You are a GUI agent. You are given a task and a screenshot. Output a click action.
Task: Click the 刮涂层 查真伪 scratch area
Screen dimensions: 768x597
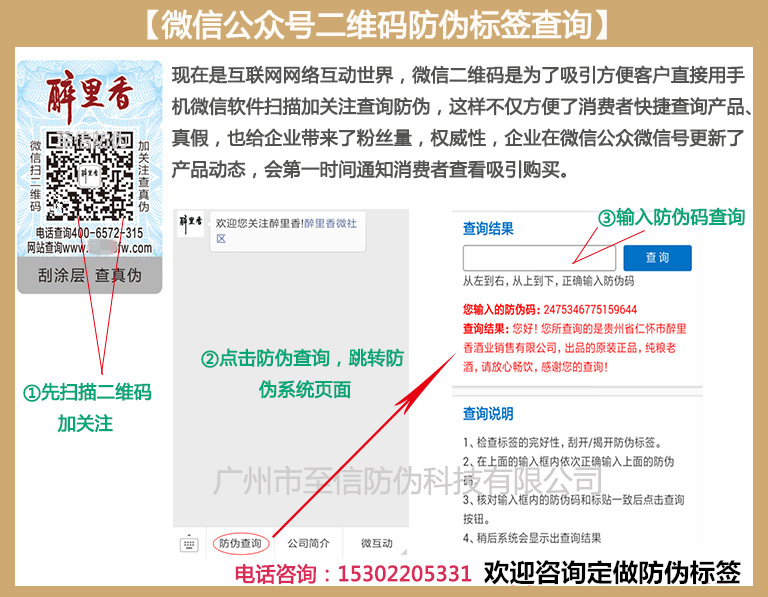(90, 275)
